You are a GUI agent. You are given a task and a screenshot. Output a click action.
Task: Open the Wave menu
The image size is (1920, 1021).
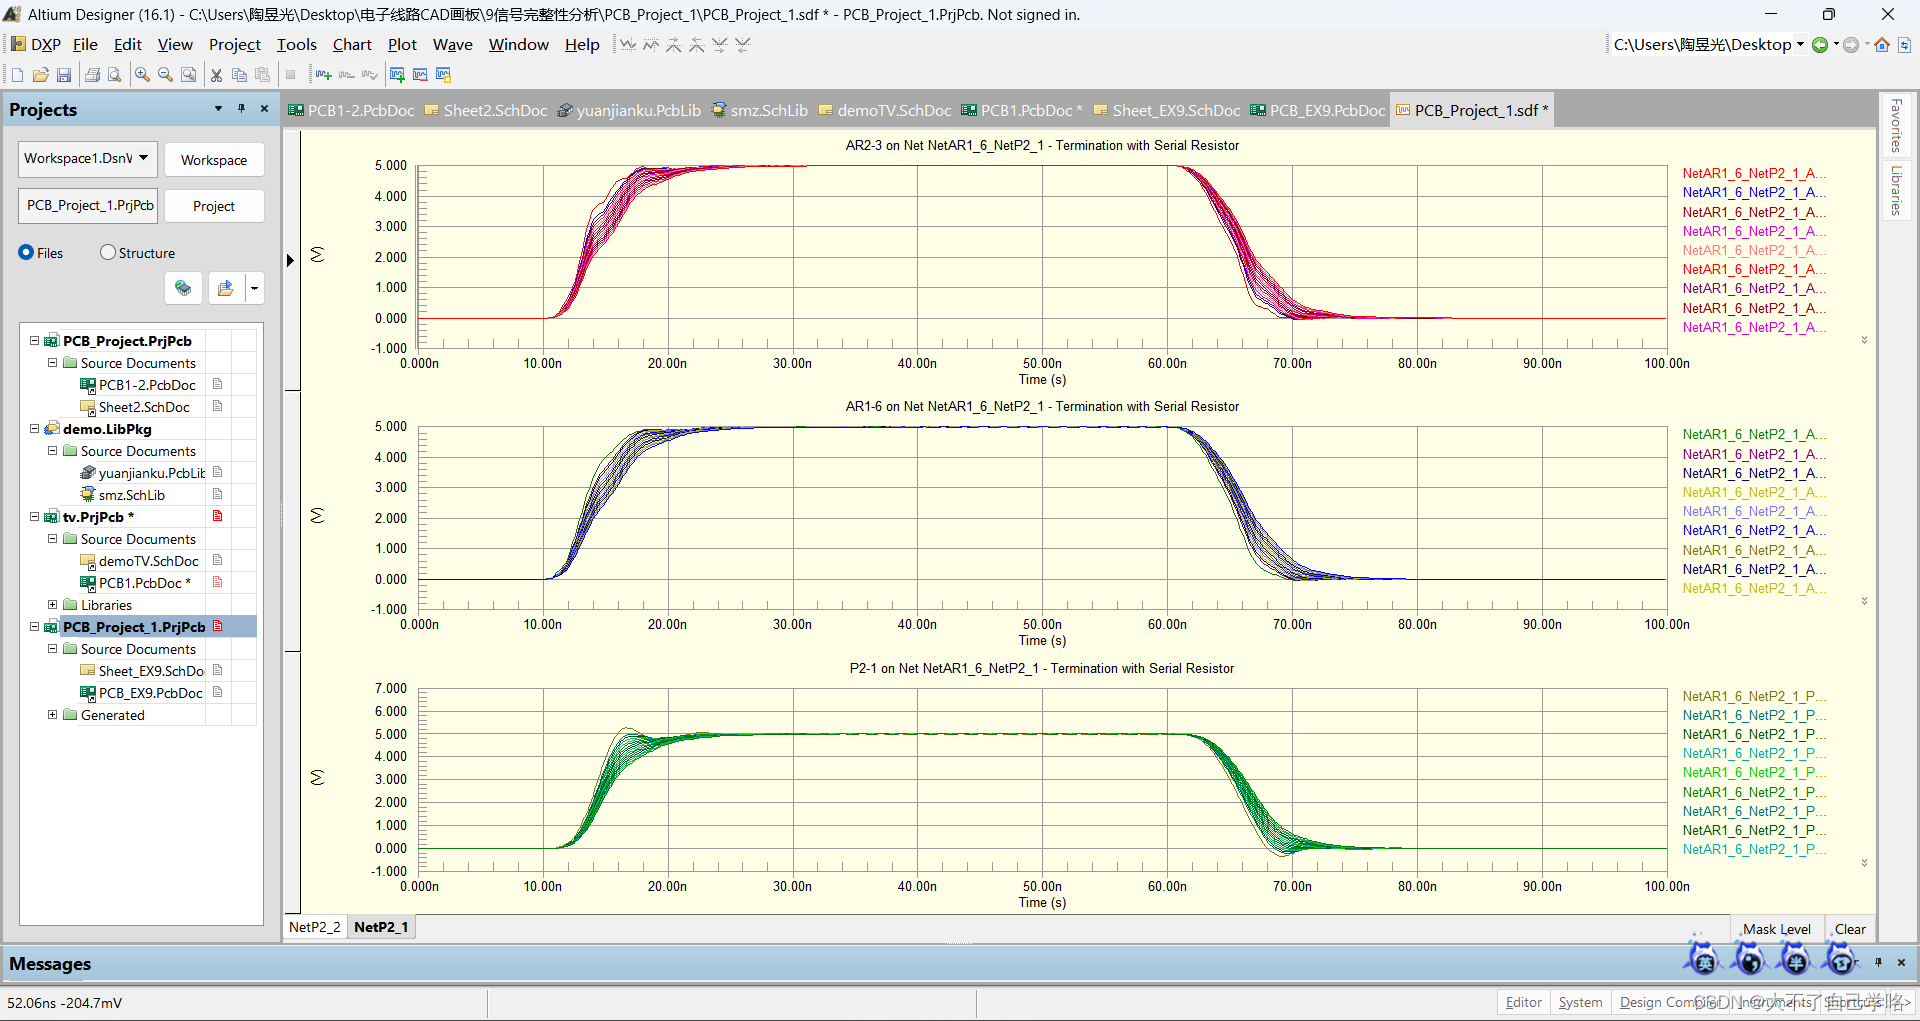452,44
